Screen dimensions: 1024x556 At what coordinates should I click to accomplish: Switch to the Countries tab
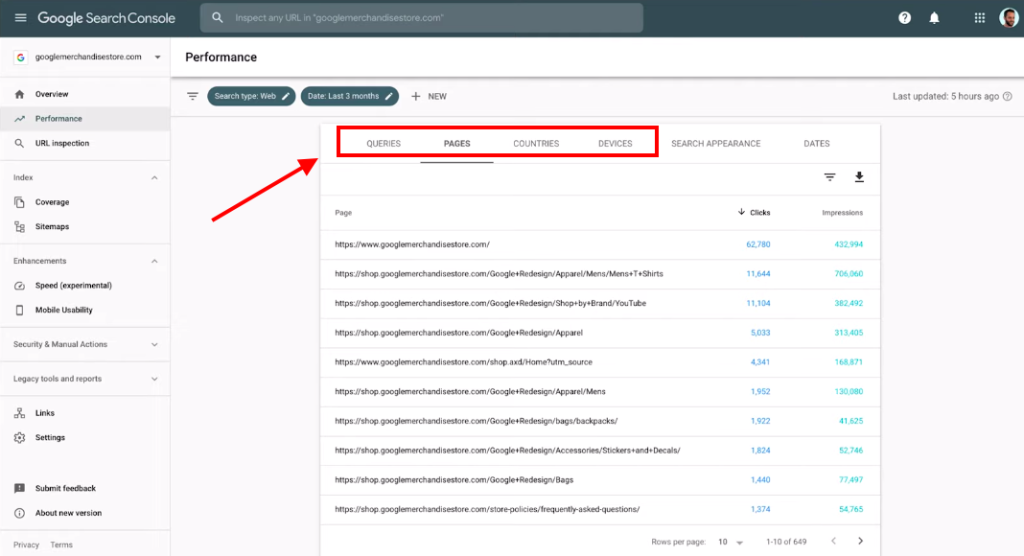pyautogui.click(x=536, y=144)
